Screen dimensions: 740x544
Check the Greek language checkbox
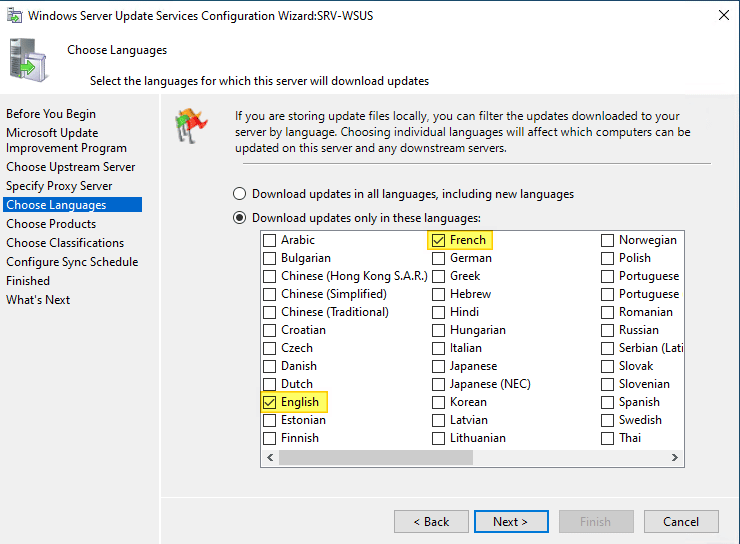coord(438,276)
